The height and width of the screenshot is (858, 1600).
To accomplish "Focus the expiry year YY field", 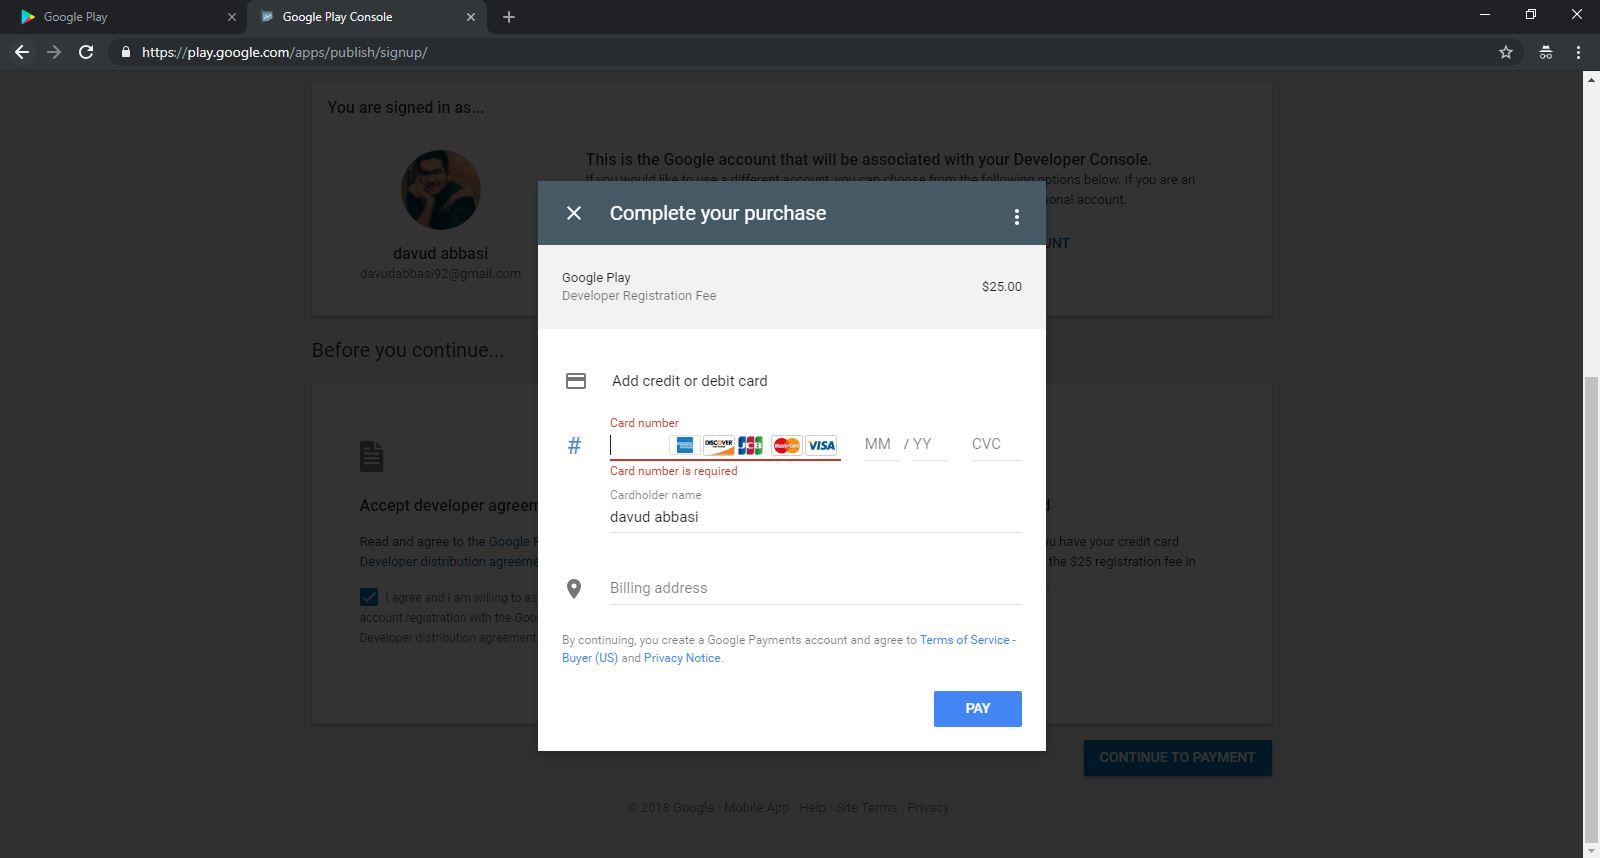I will 929,444.
